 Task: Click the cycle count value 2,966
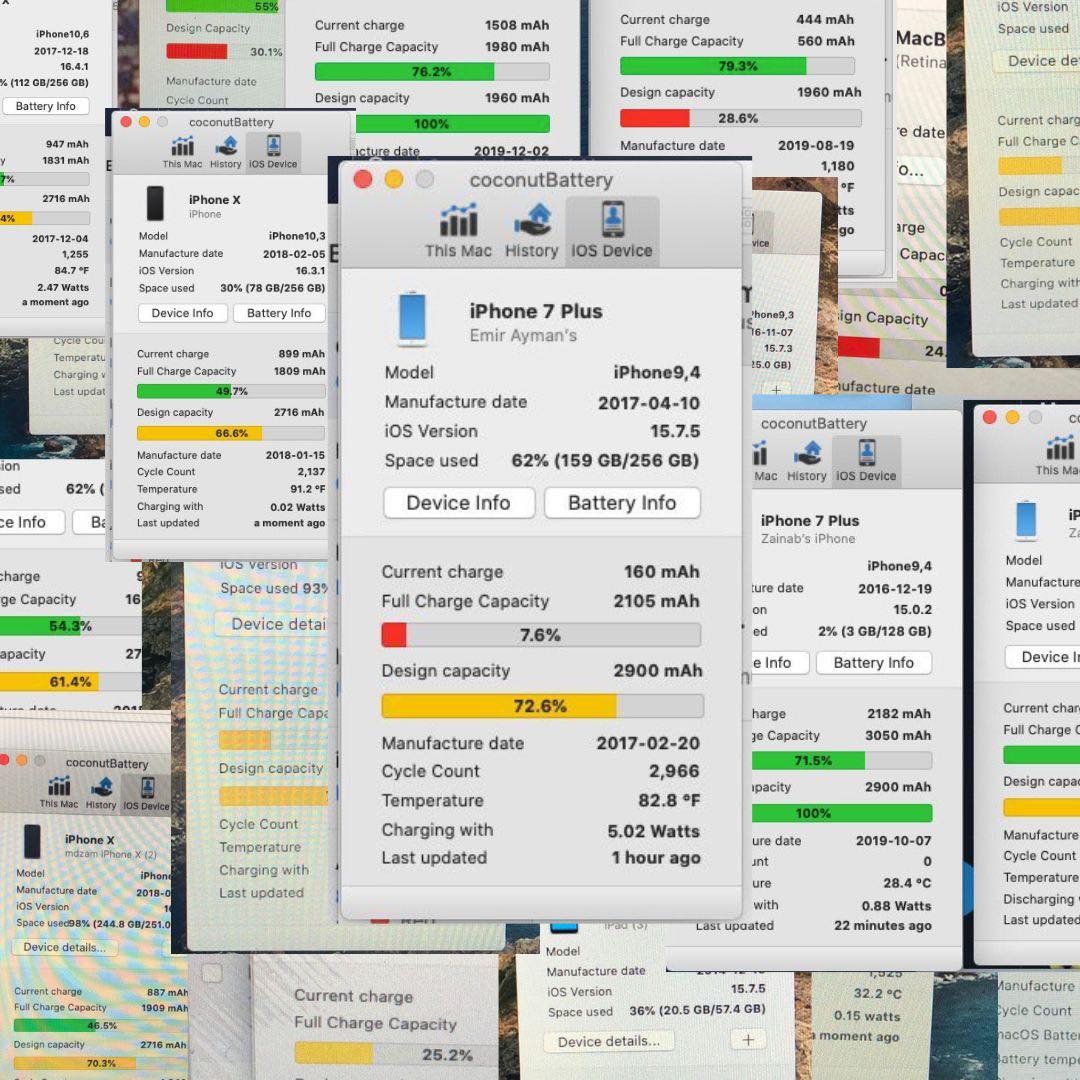coord(674,771)
